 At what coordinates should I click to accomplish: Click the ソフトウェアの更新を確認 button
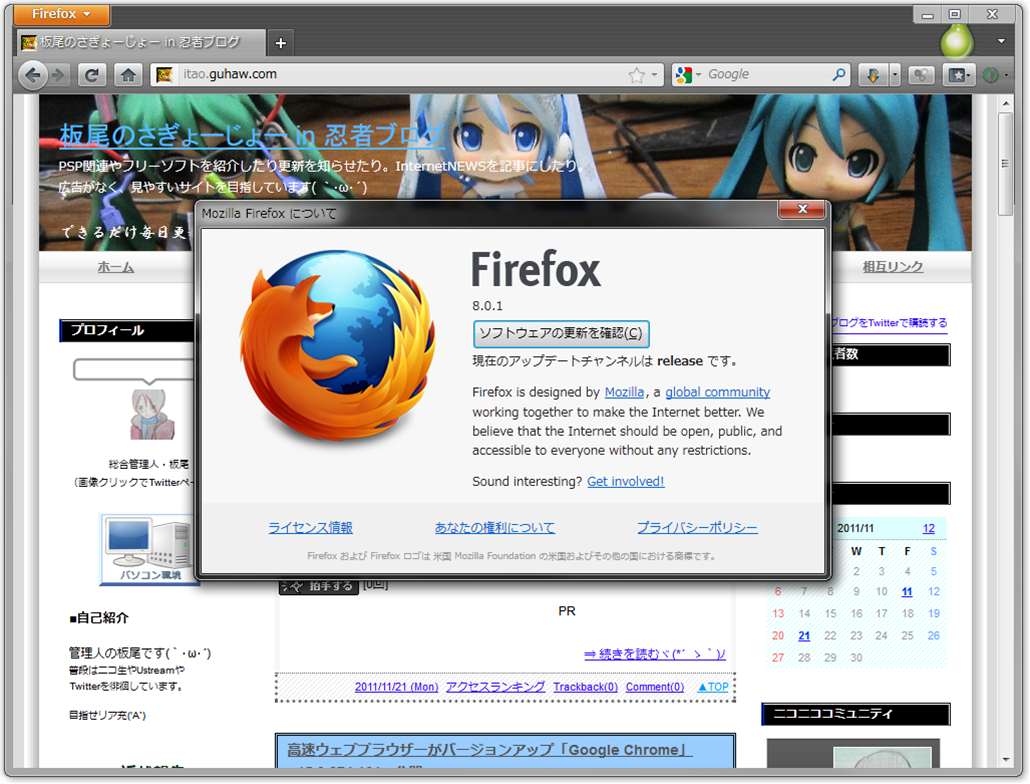point(561,333)
